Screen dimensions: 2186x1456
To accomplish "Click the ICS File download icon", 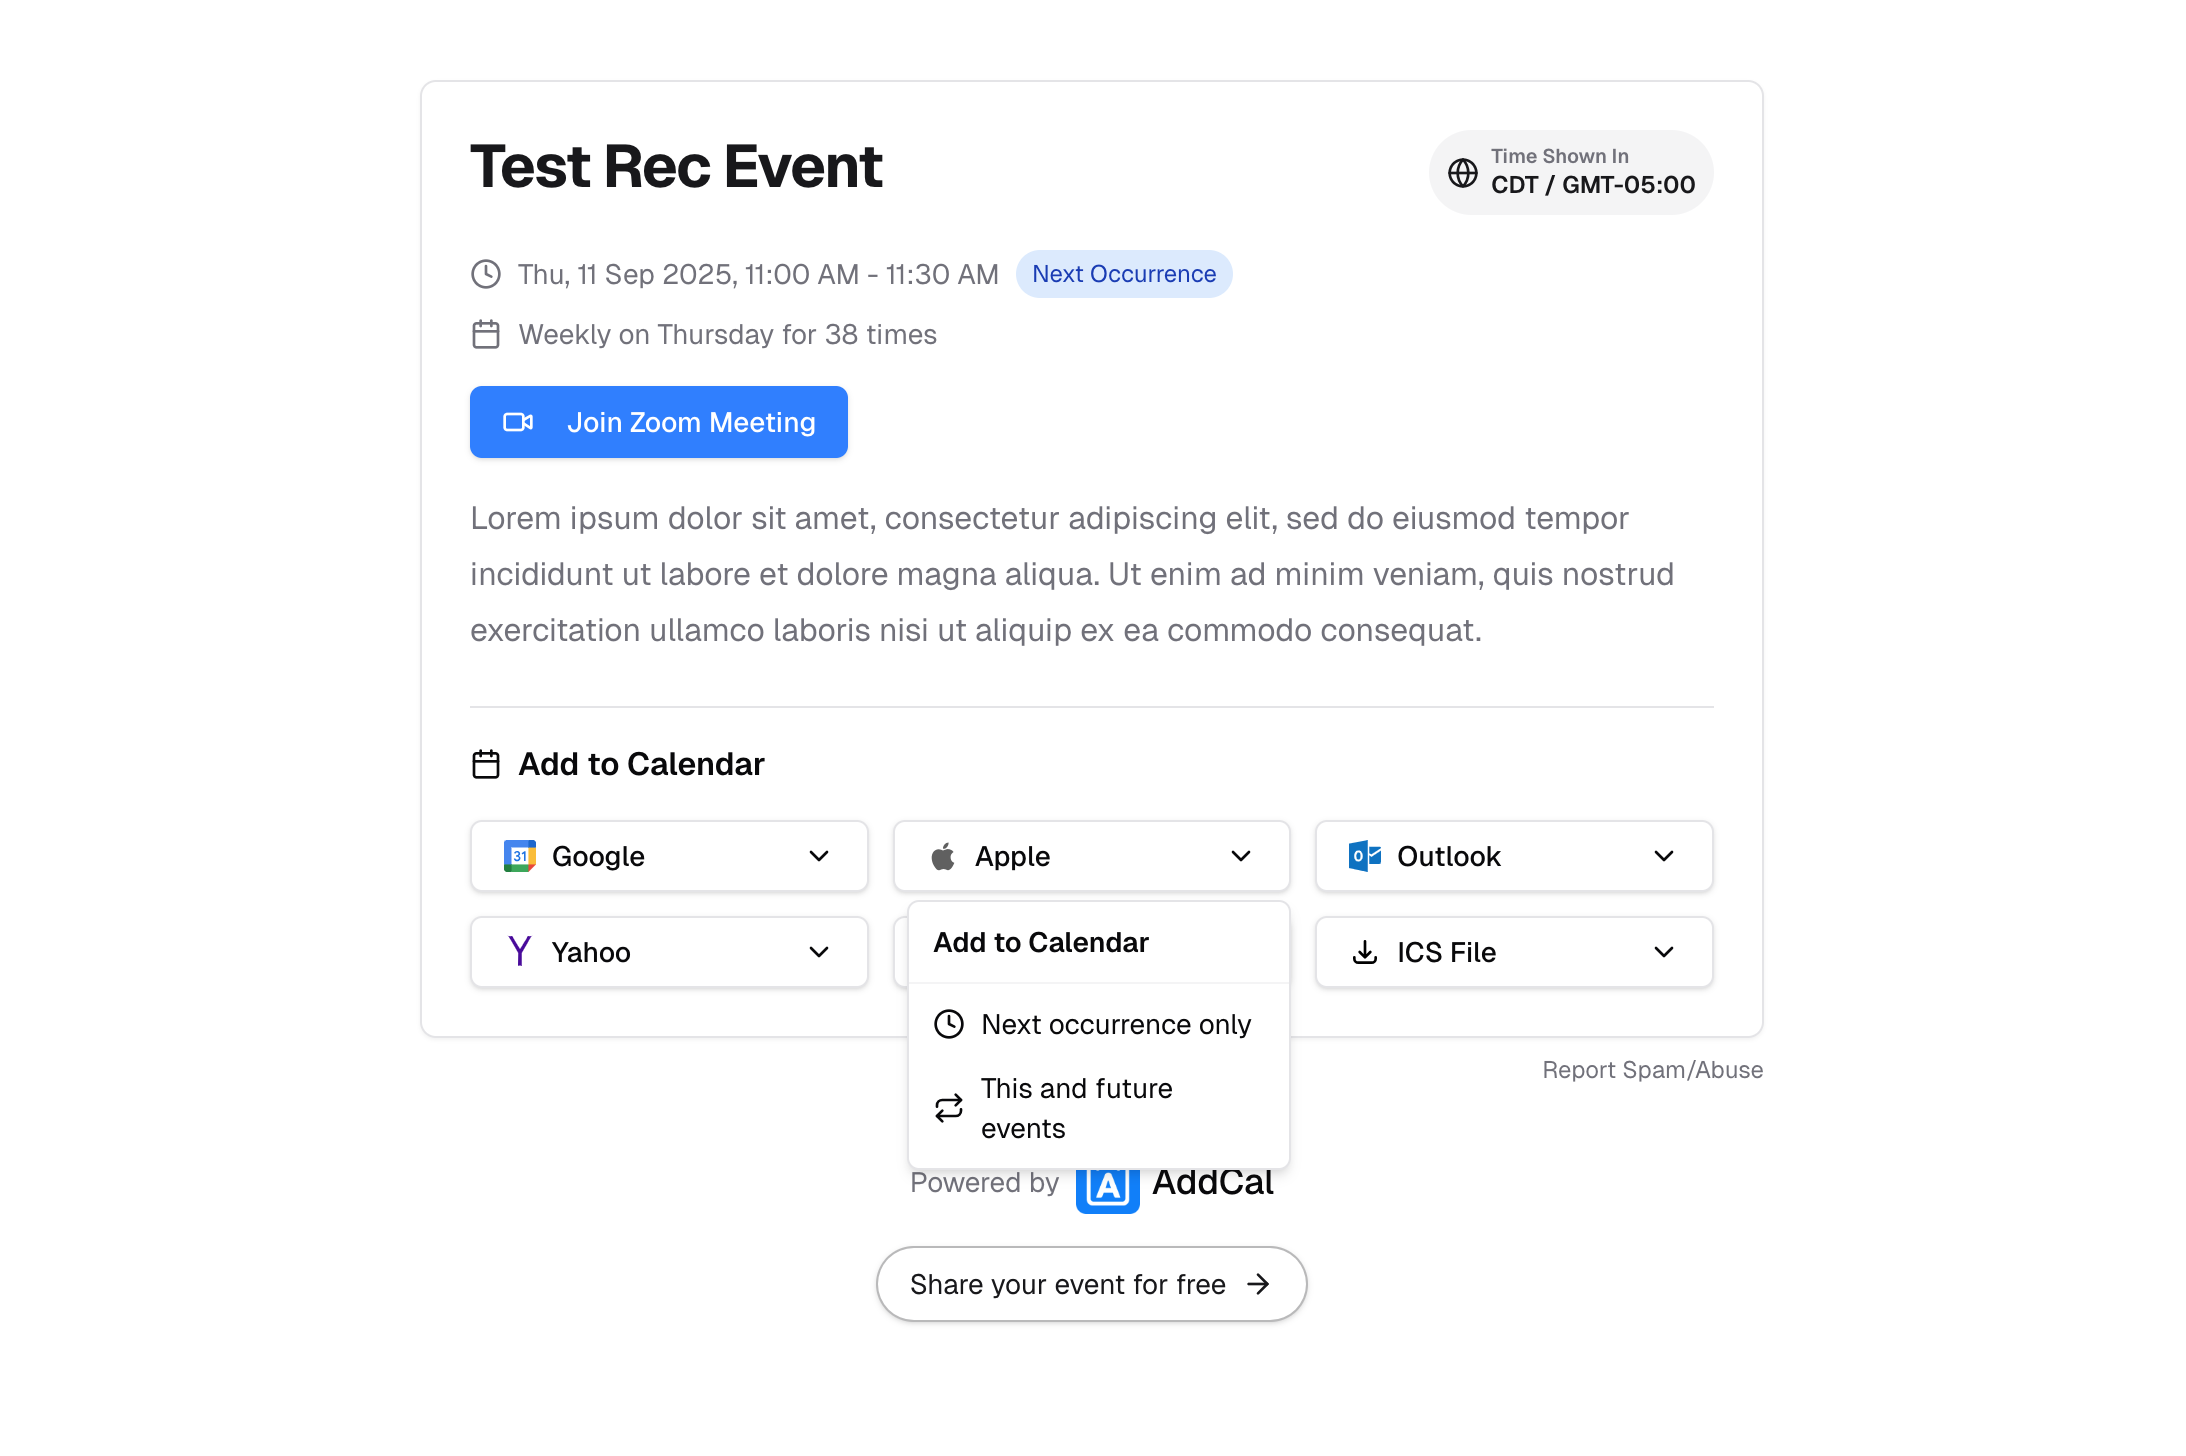I will tap(1363, 951).
